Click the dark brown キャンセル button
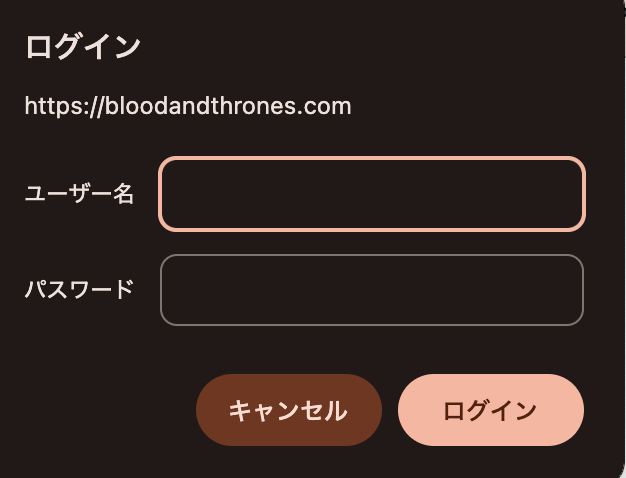 point(288,410)
